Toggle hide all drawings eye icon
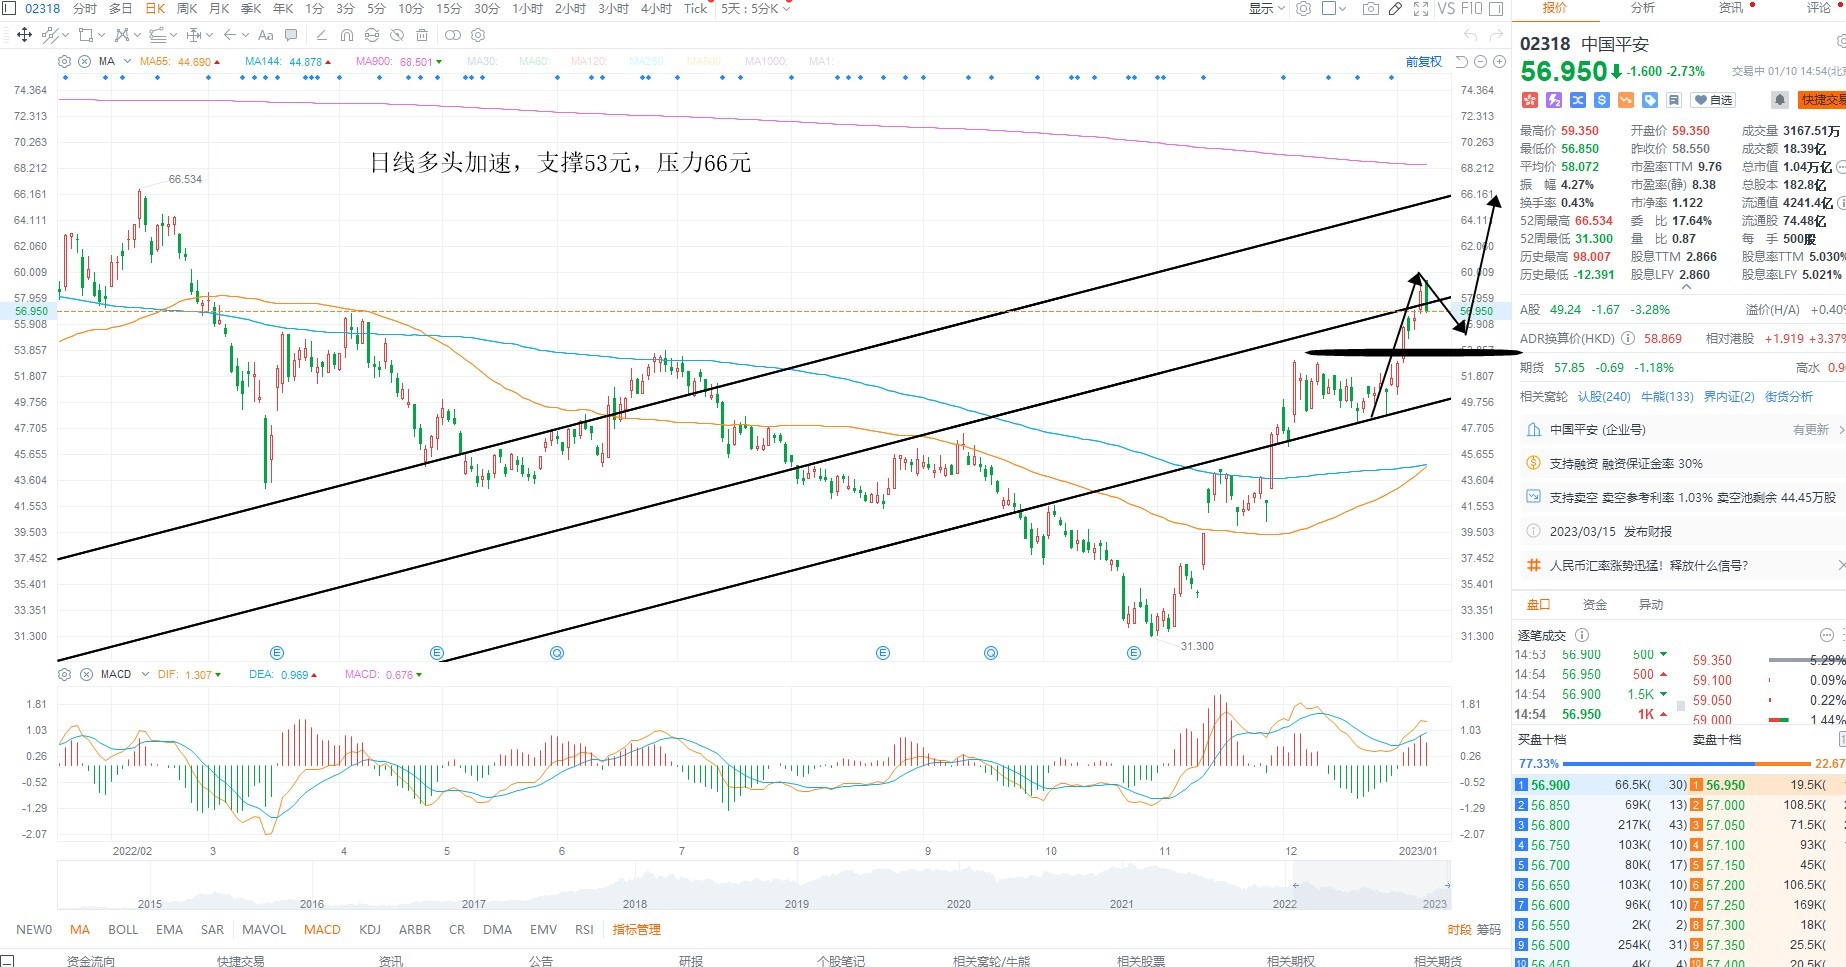The width and height of the screenshot is (1846, 967). [x=397, y=35]
